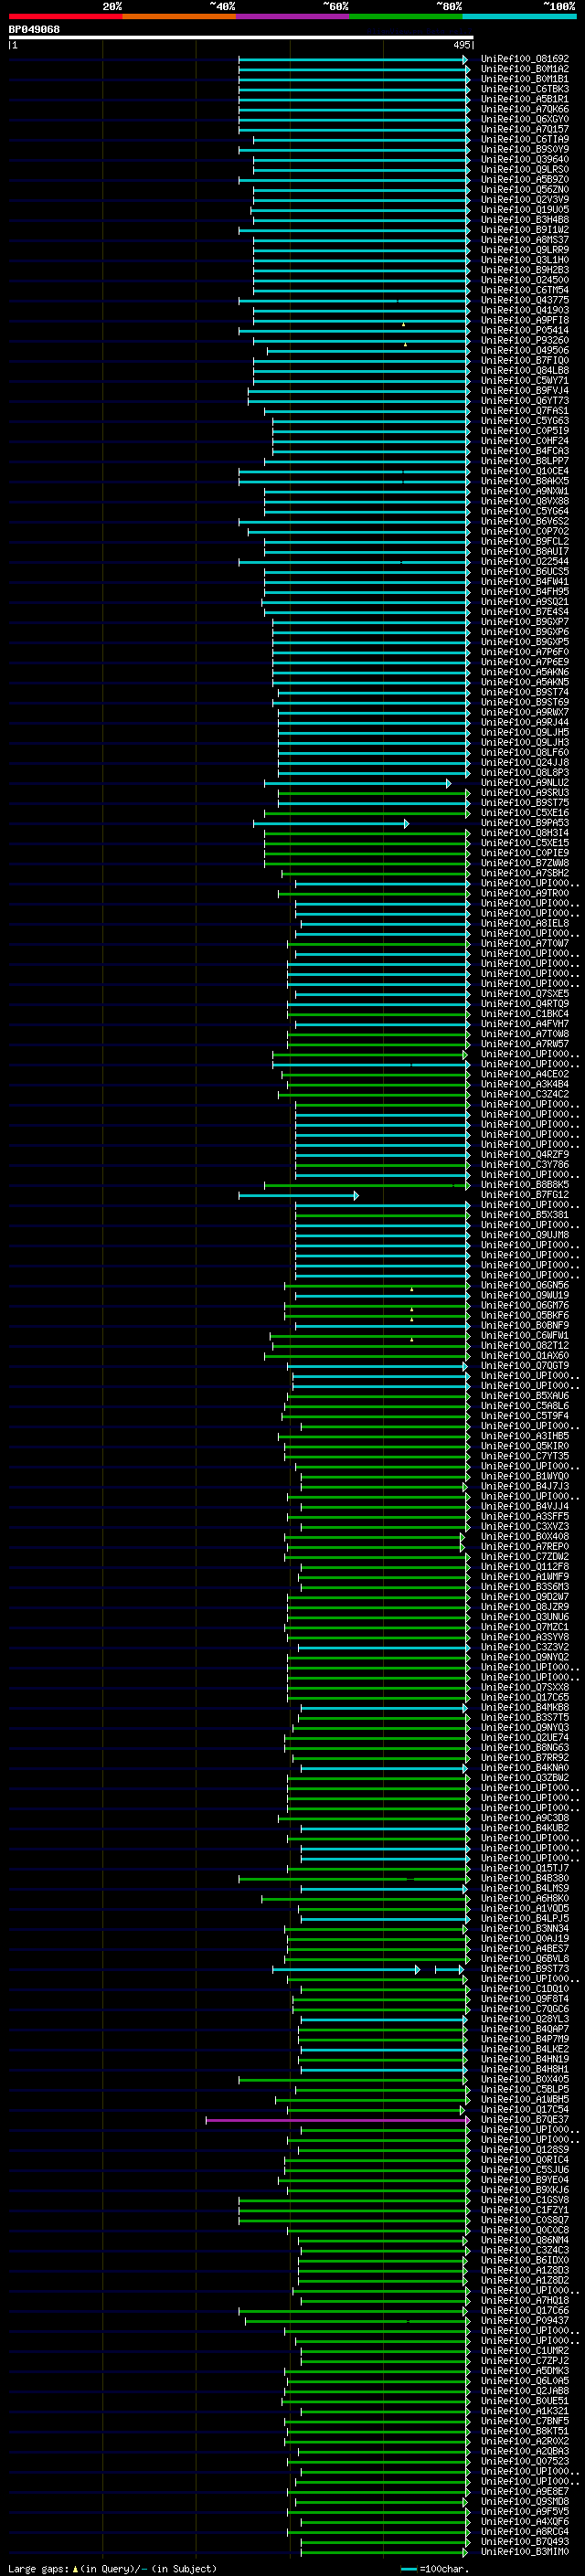Select the UniRef100_B9YE04 label

click(525, 2180)
